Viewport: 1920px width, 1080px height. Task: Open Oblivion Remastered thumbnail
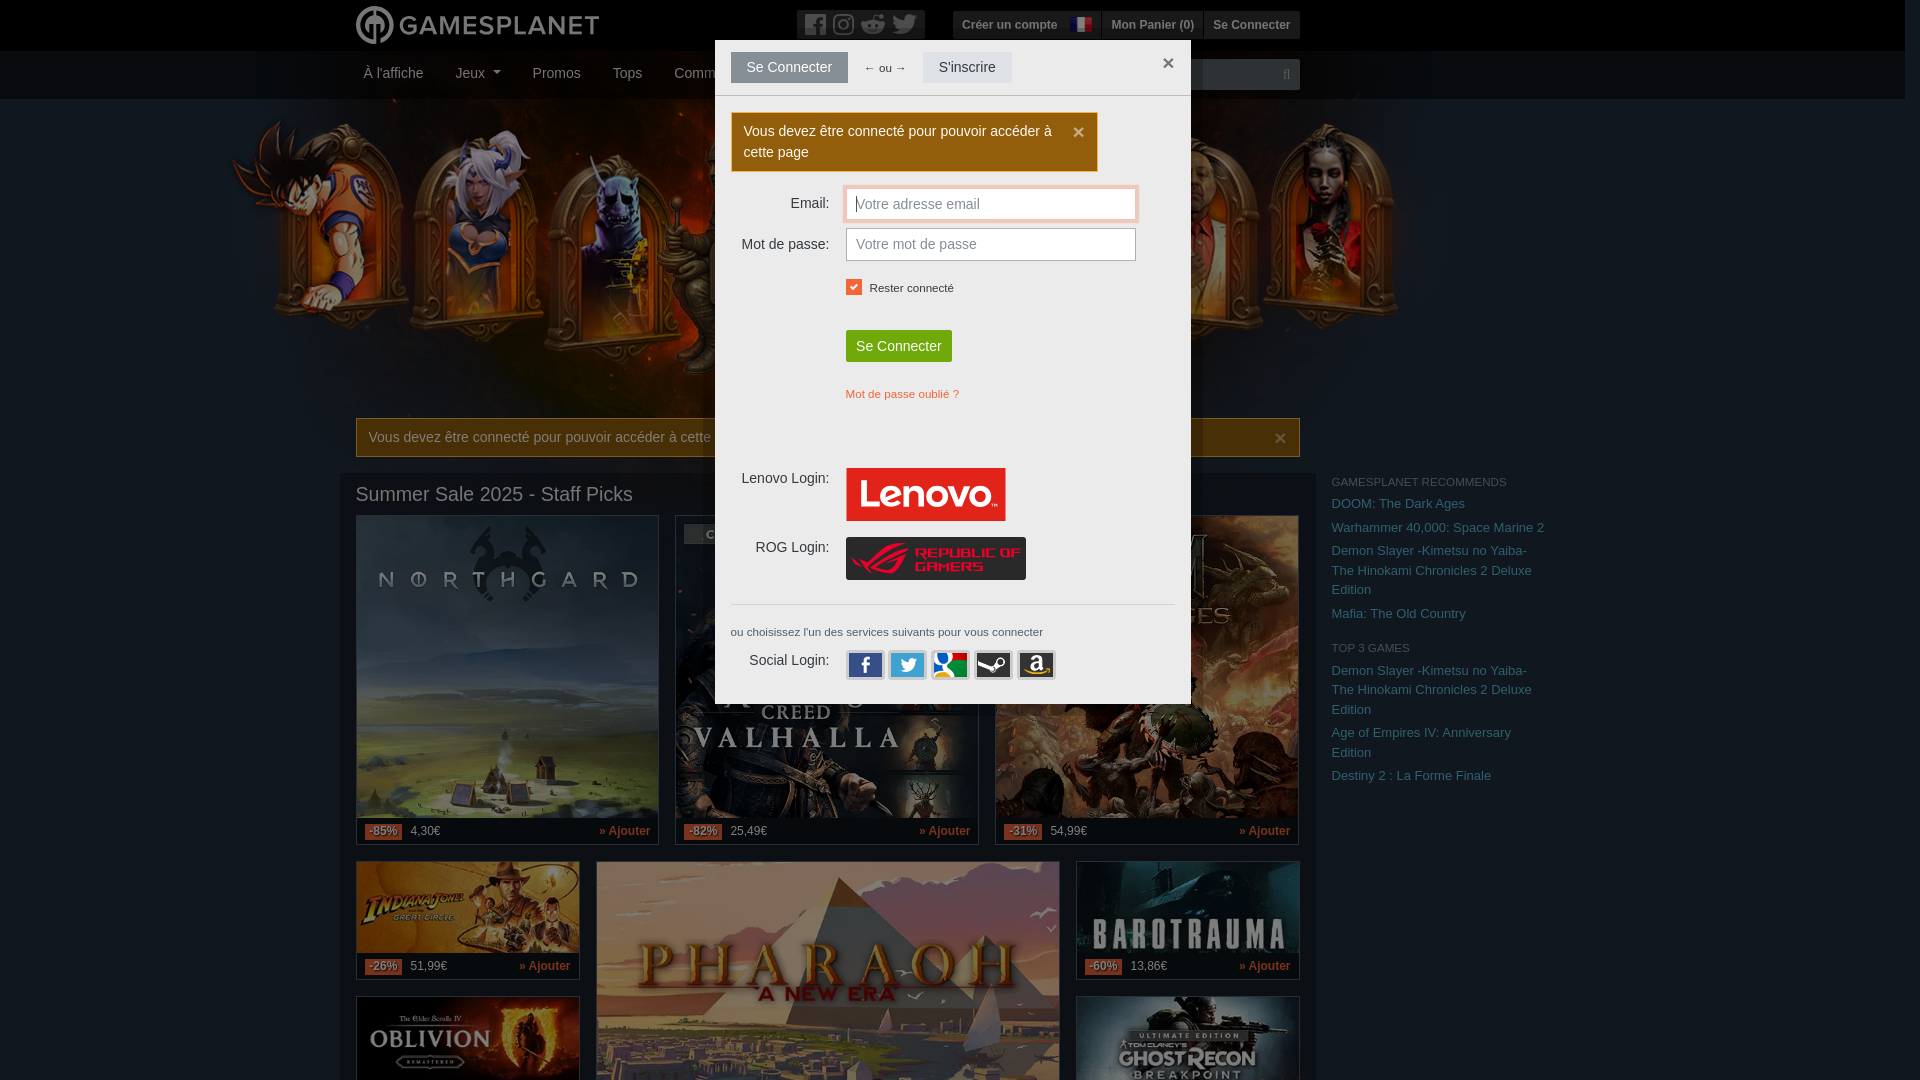click(x=467, y=1038)
